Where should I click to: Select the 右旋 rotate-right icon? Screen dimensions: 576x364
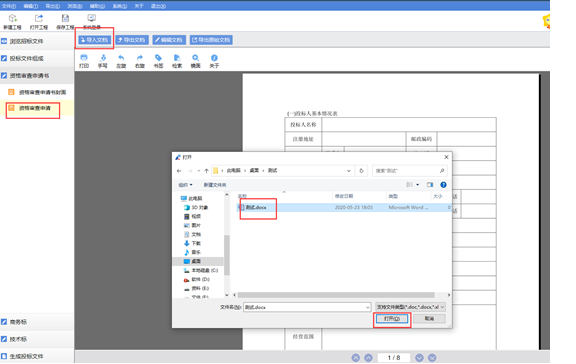[x=140, y=58]
